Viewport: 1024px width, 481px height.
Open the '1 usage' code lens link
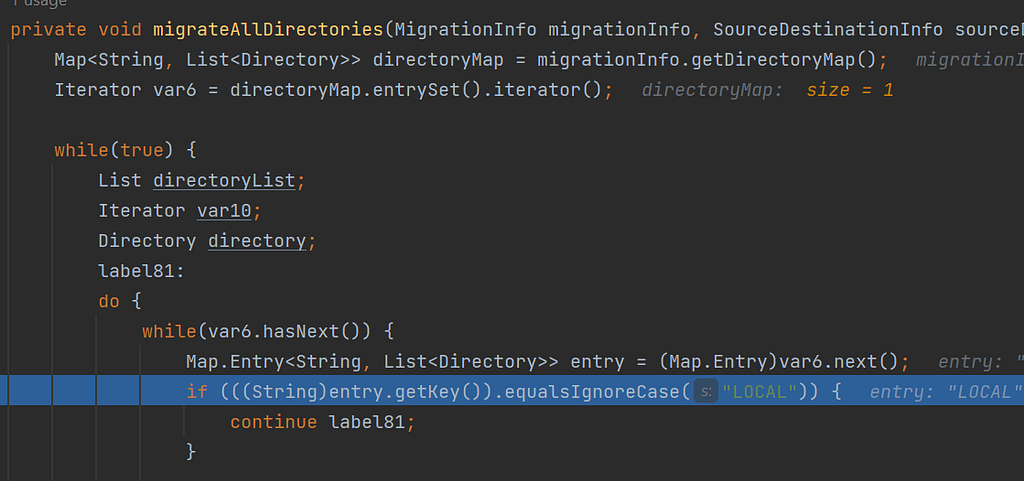(x=40, y=3)
